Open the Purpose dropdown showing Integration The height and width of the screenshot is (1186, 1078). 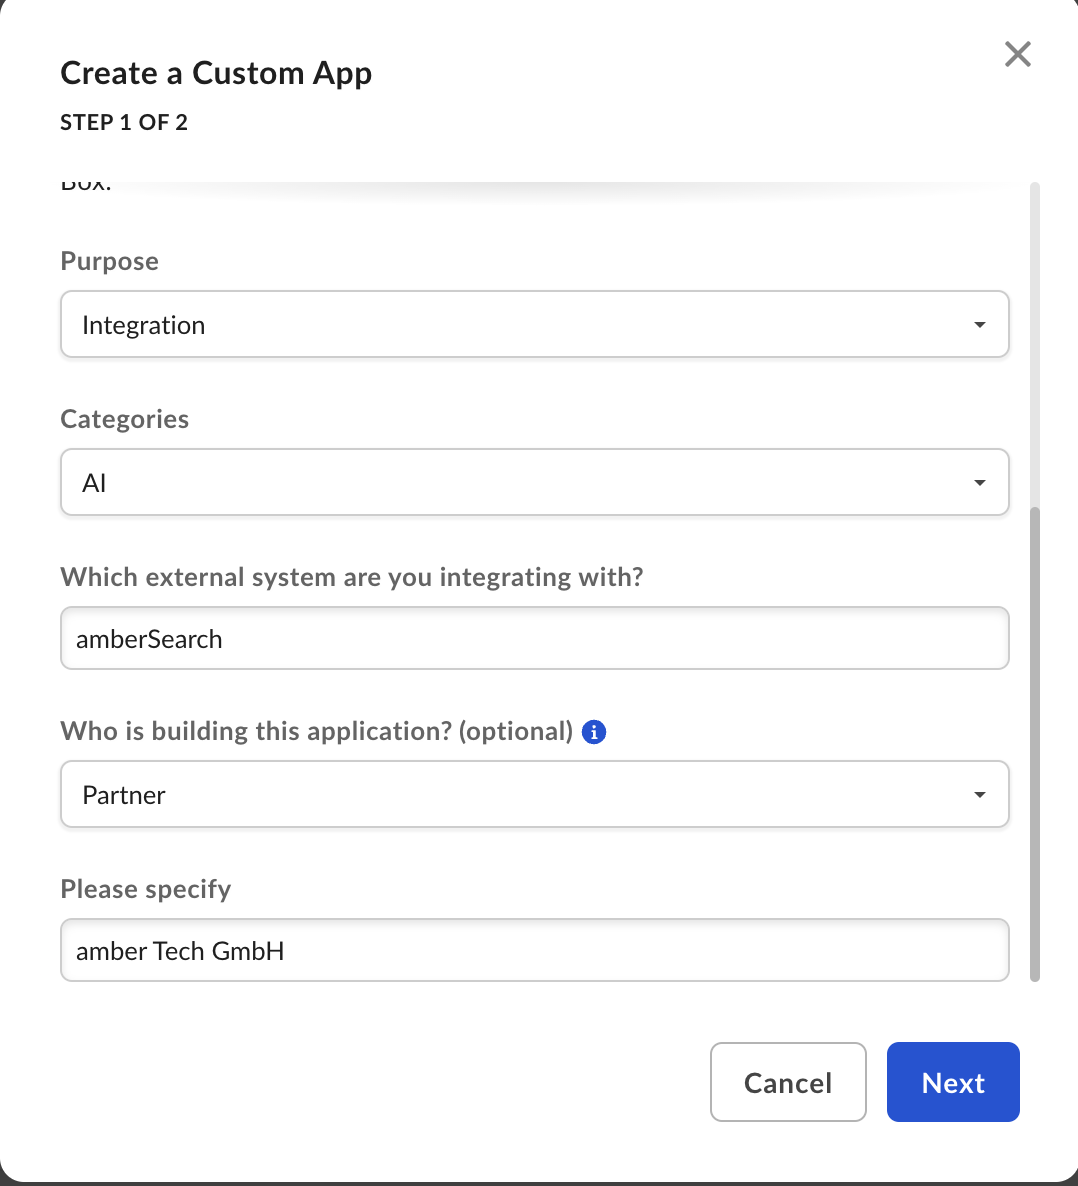tap(535, 324)
